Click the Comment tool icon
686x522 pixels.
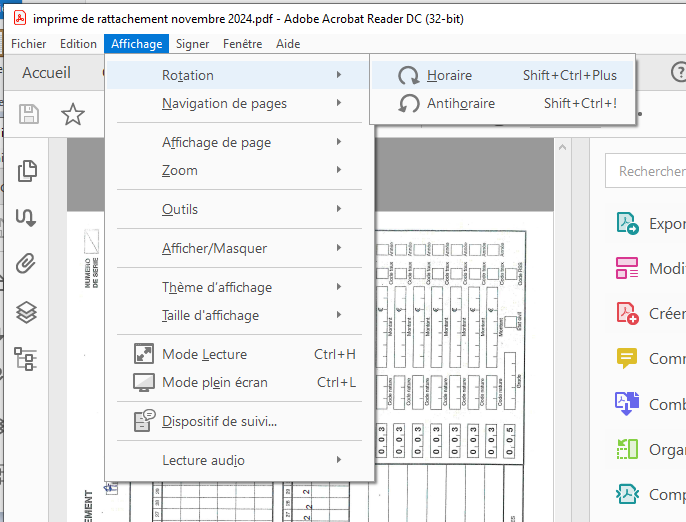(x=627, y=358)
